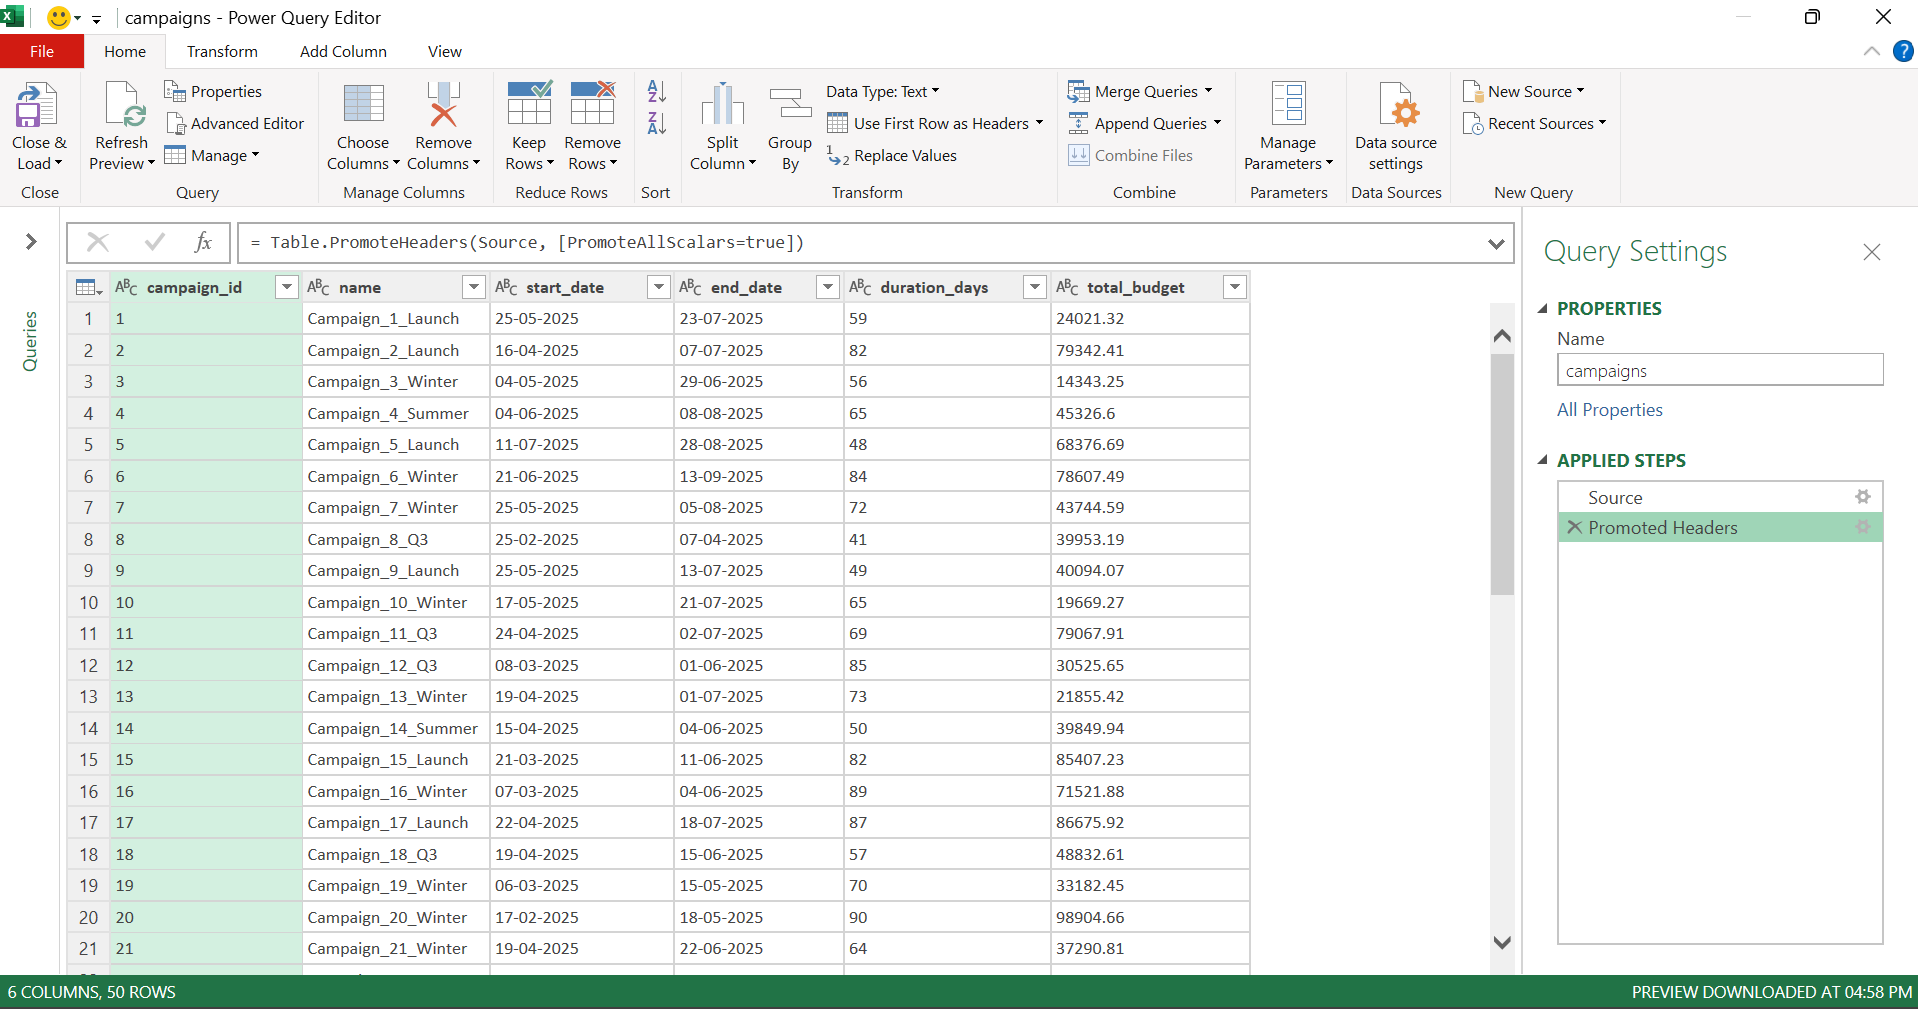The image size is (1918, 1009).
Task: Click the Remove Columns icon
Action: tap(443, 106)
